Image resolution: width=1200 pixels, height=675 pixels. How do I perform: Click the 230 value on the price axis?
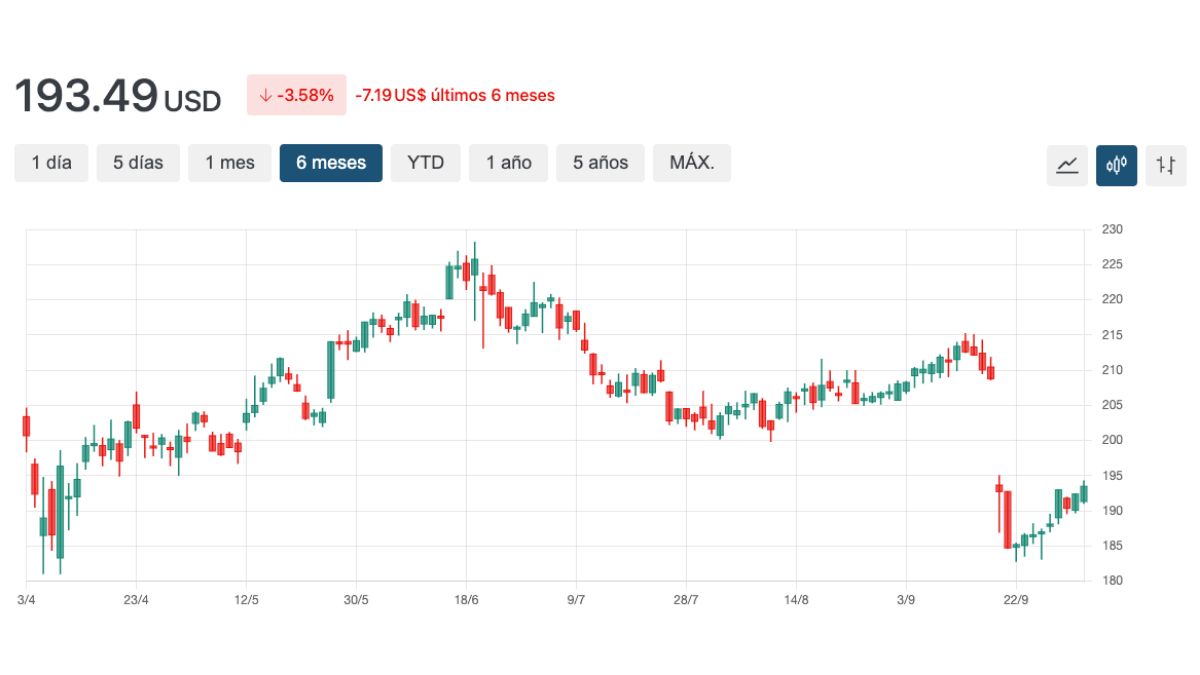click(1113, 230)
